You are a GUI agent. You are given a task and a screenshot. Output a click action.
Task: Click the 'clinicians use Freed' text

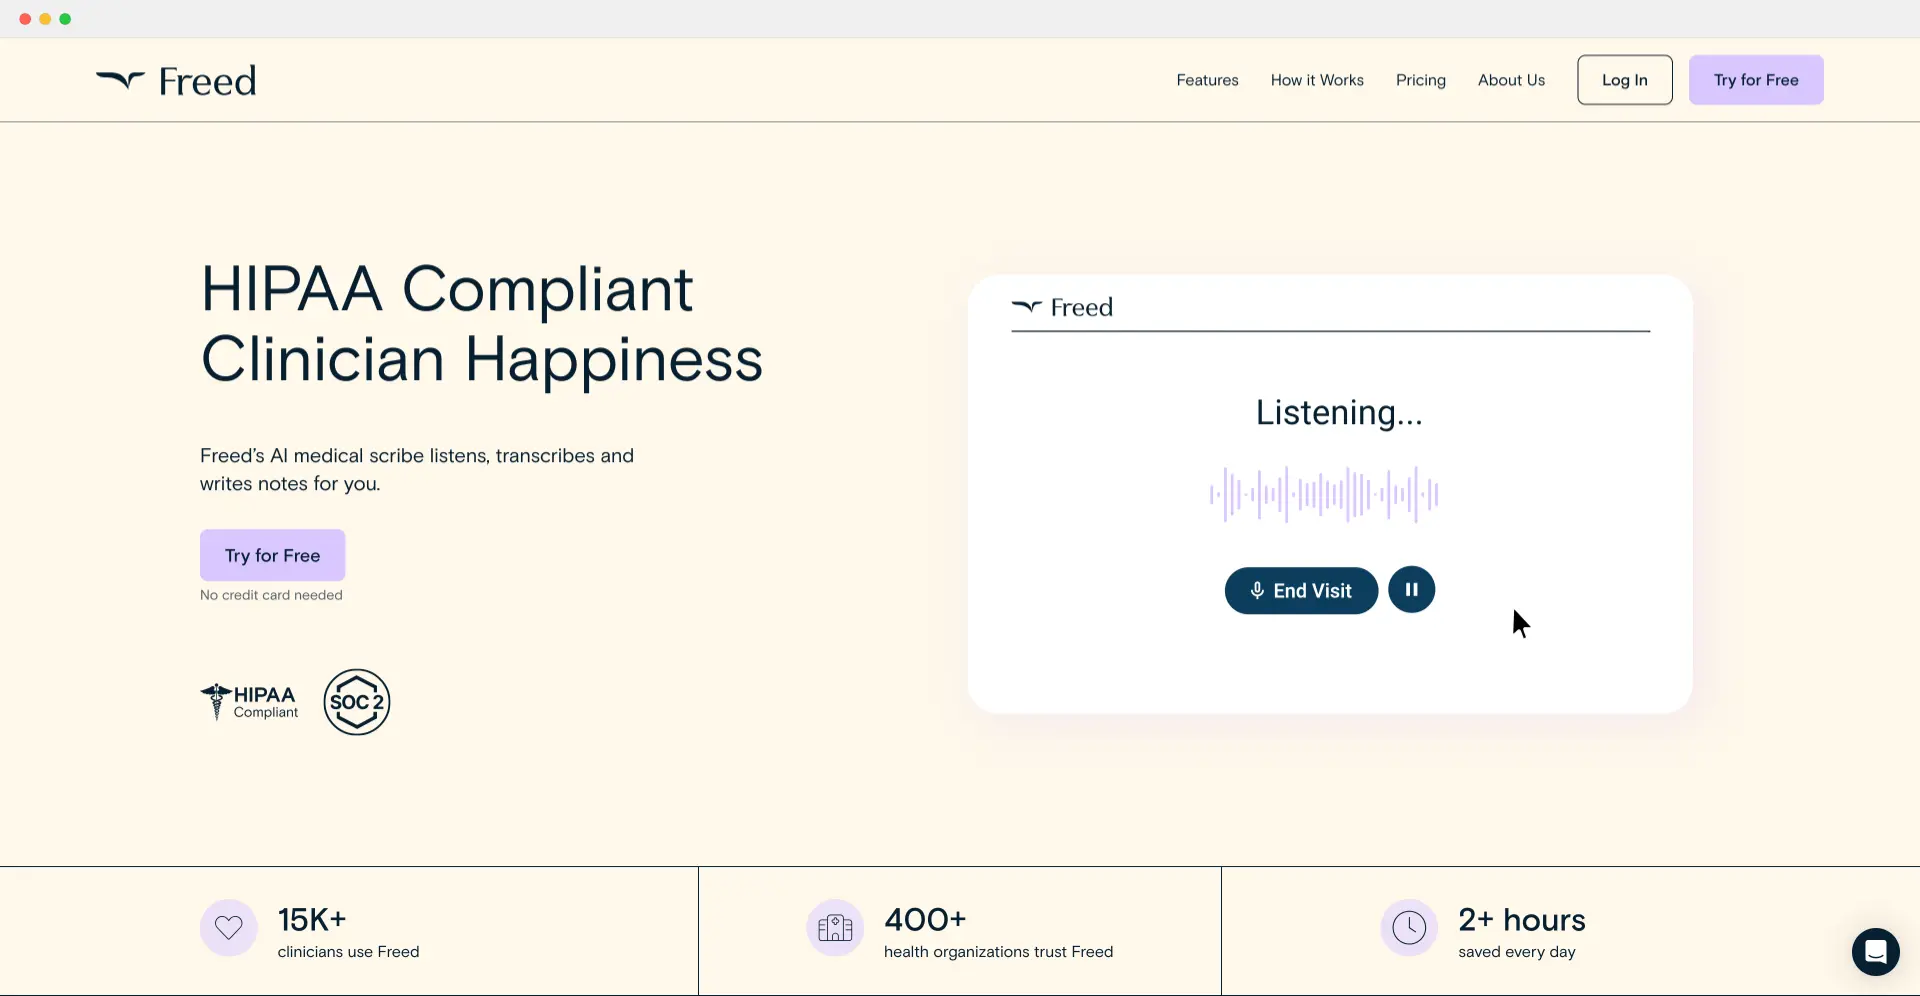[x=348, y=952]
